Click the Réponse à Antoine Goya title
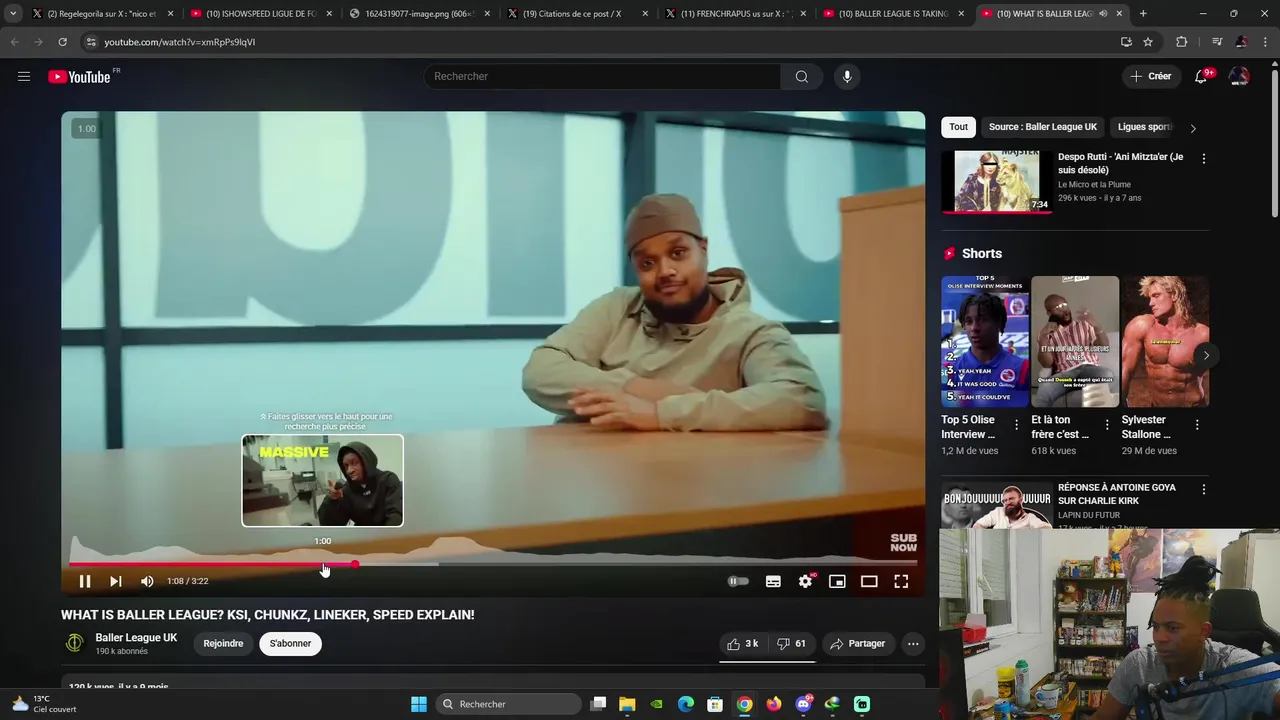The image size is (1280, 720). [x=1117, y=494]
